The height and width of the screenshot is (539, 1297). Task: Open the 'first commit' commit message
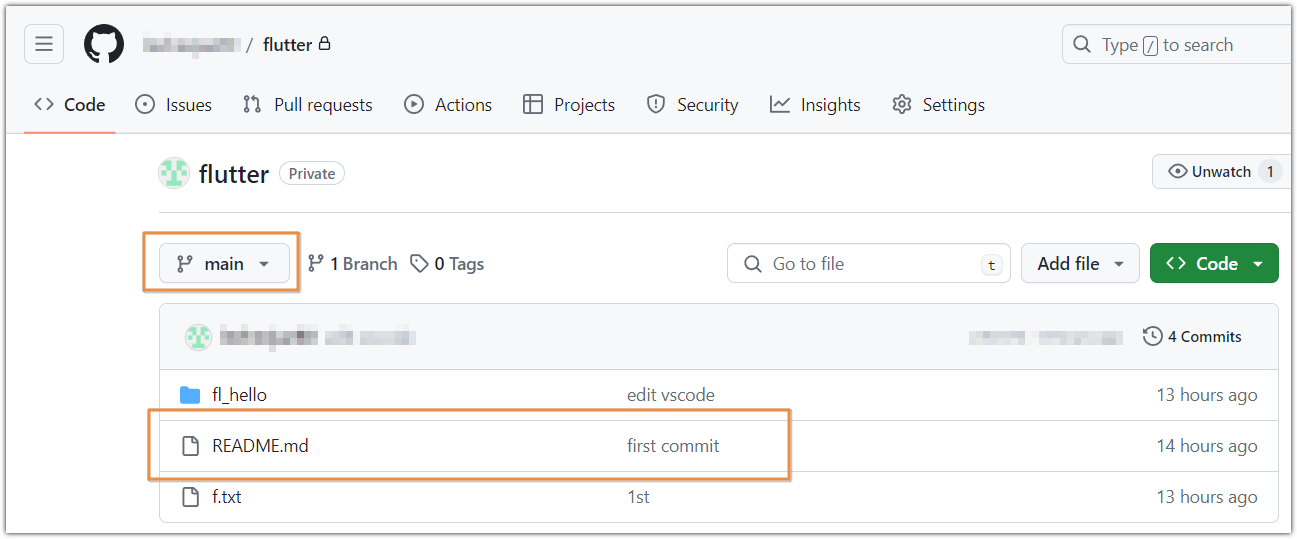coord(673,446)
